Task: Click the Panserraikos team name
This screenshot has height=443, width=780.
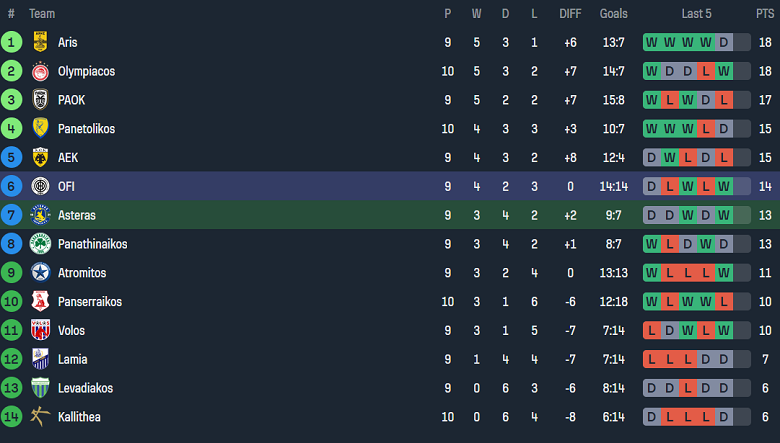Action: pyautogui.click(x=88, y=302)
